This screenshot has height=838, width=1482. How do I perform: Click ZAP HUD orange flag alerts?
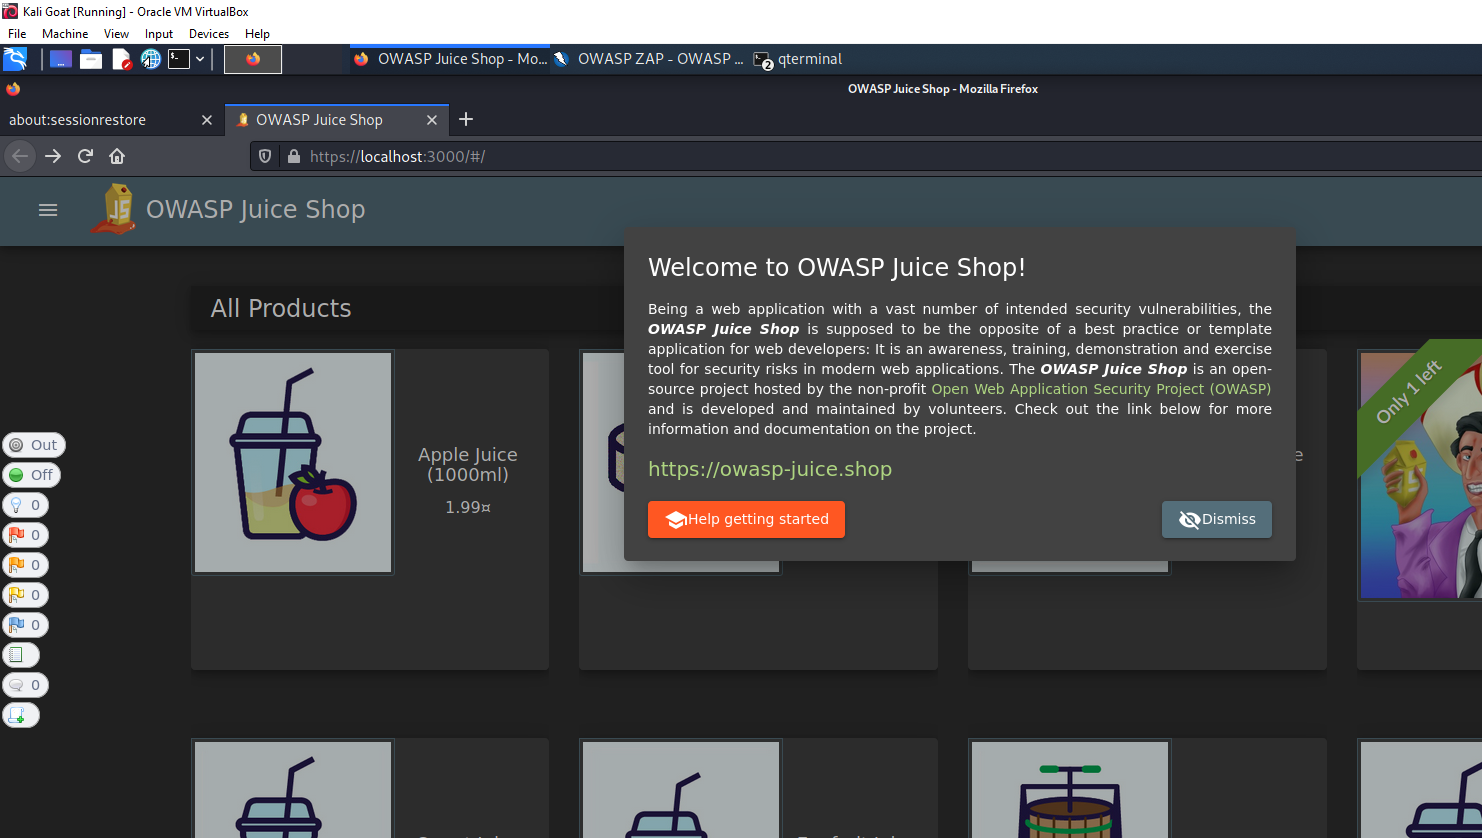tap(25, 565)
